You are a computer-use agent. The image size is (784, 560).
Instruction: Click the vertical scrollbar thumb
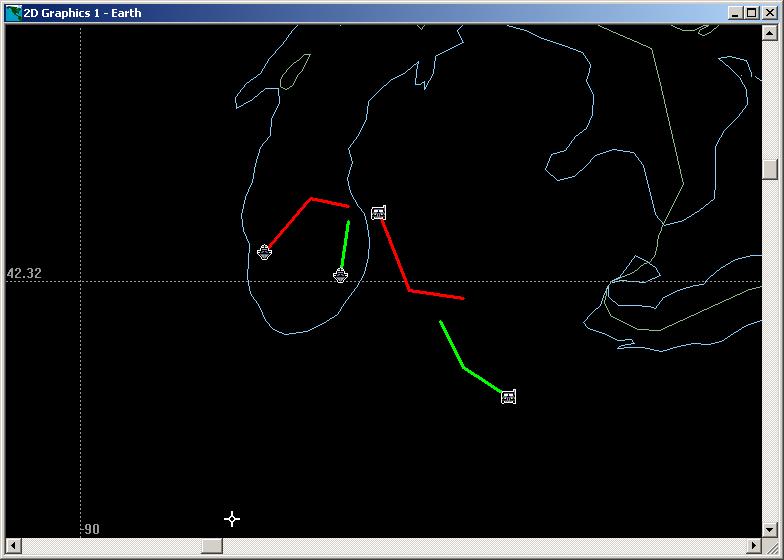point(769,168)
